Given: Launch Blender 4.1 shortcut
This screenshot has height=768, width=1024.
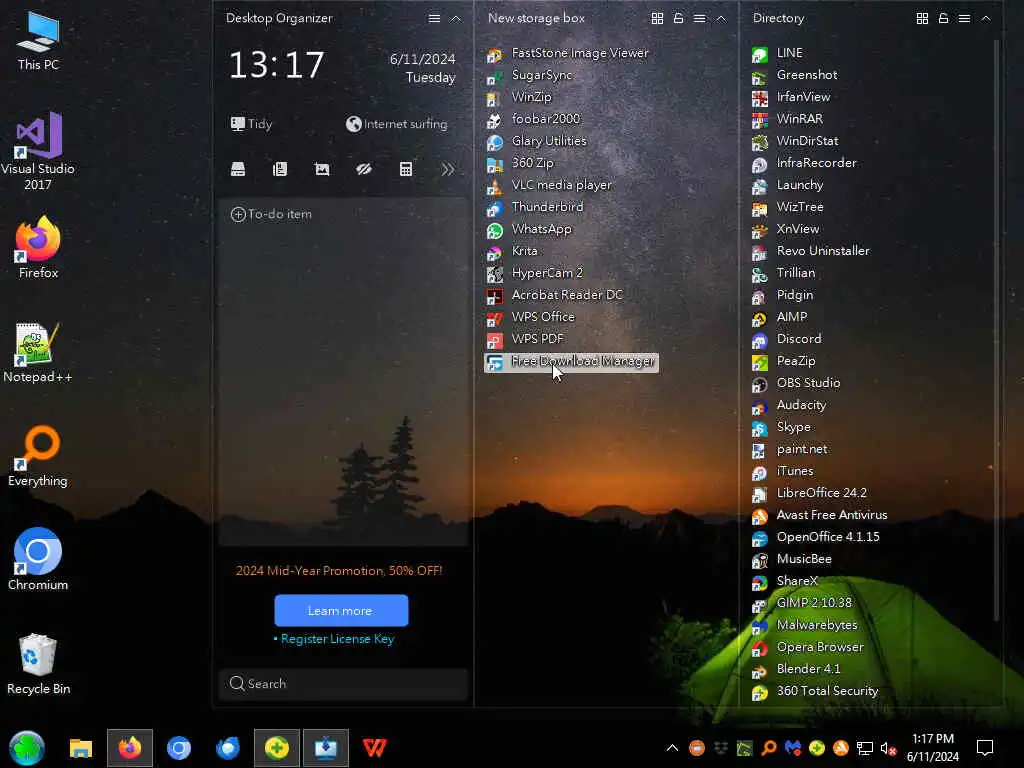Looking at the screenshot, I should (x=796, y=669).
